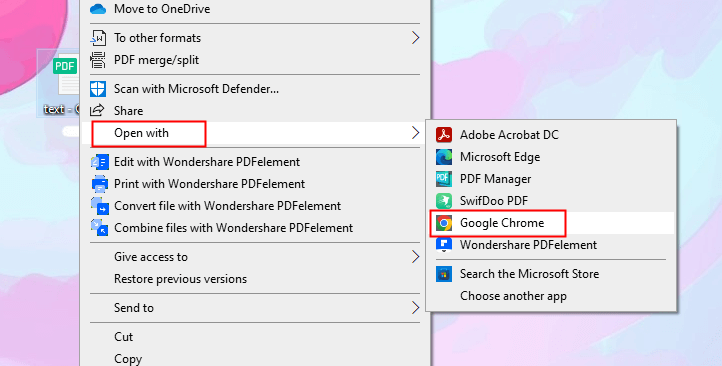Image resolution: width=722 pixels, height=366 pixels.
Task: Expand the To other formats arrow
Action: pyautogui.click(x=415, y=38)
